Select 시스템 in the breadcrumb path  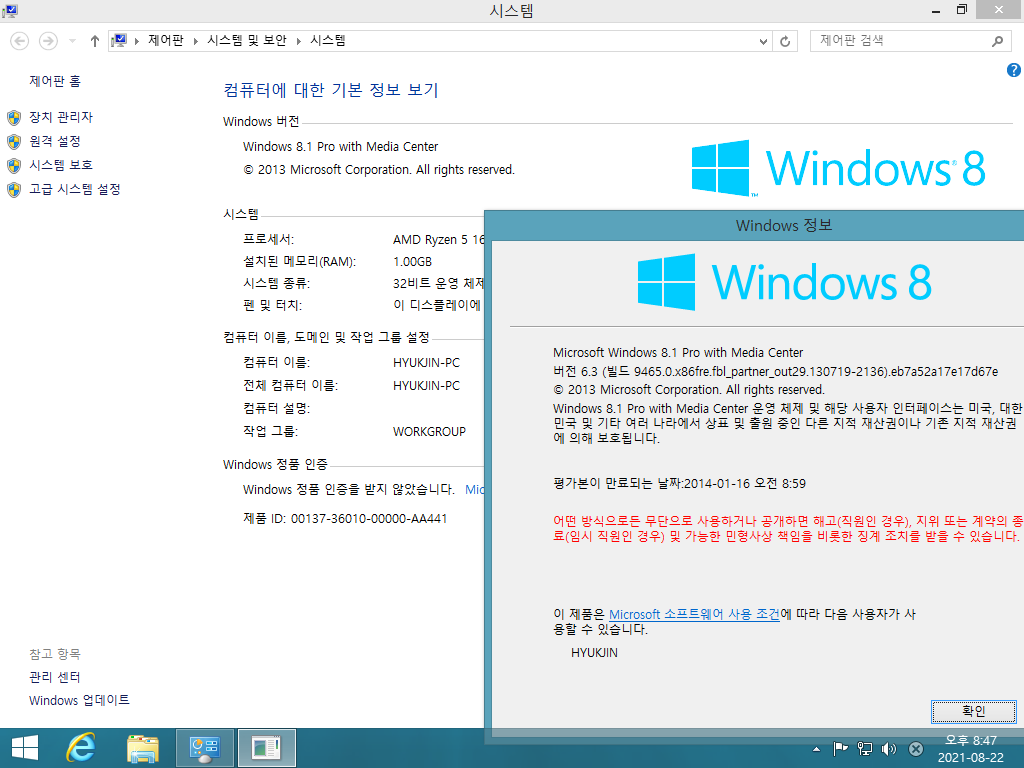(x=328, y=40)
